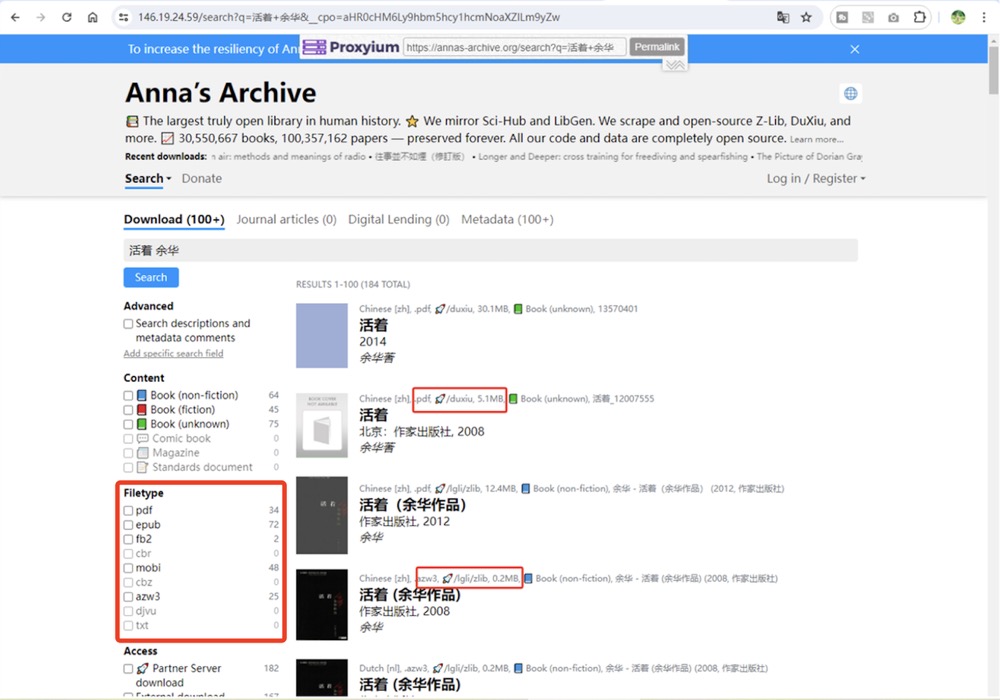Click the browser back arrow

[x=15, y=17]
